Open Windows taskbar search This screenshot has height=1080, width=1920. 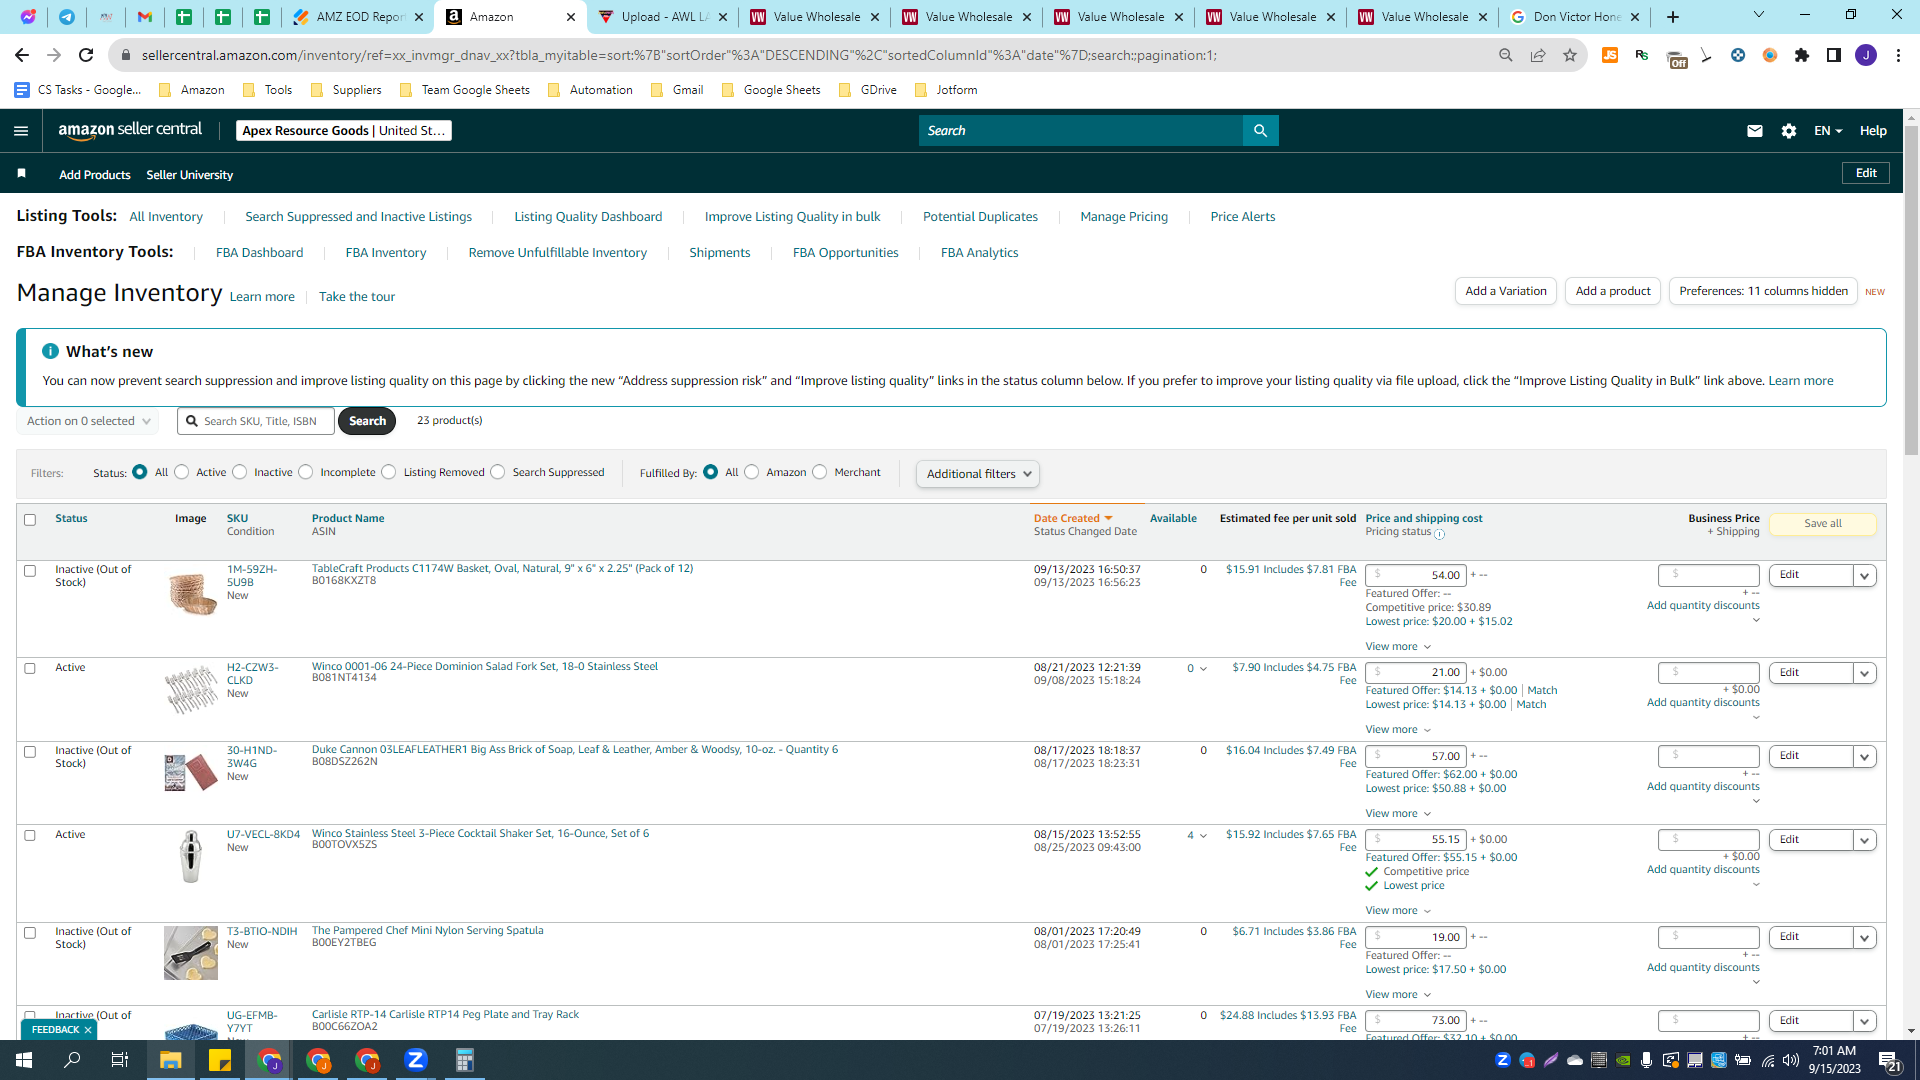coord(72,1060)
